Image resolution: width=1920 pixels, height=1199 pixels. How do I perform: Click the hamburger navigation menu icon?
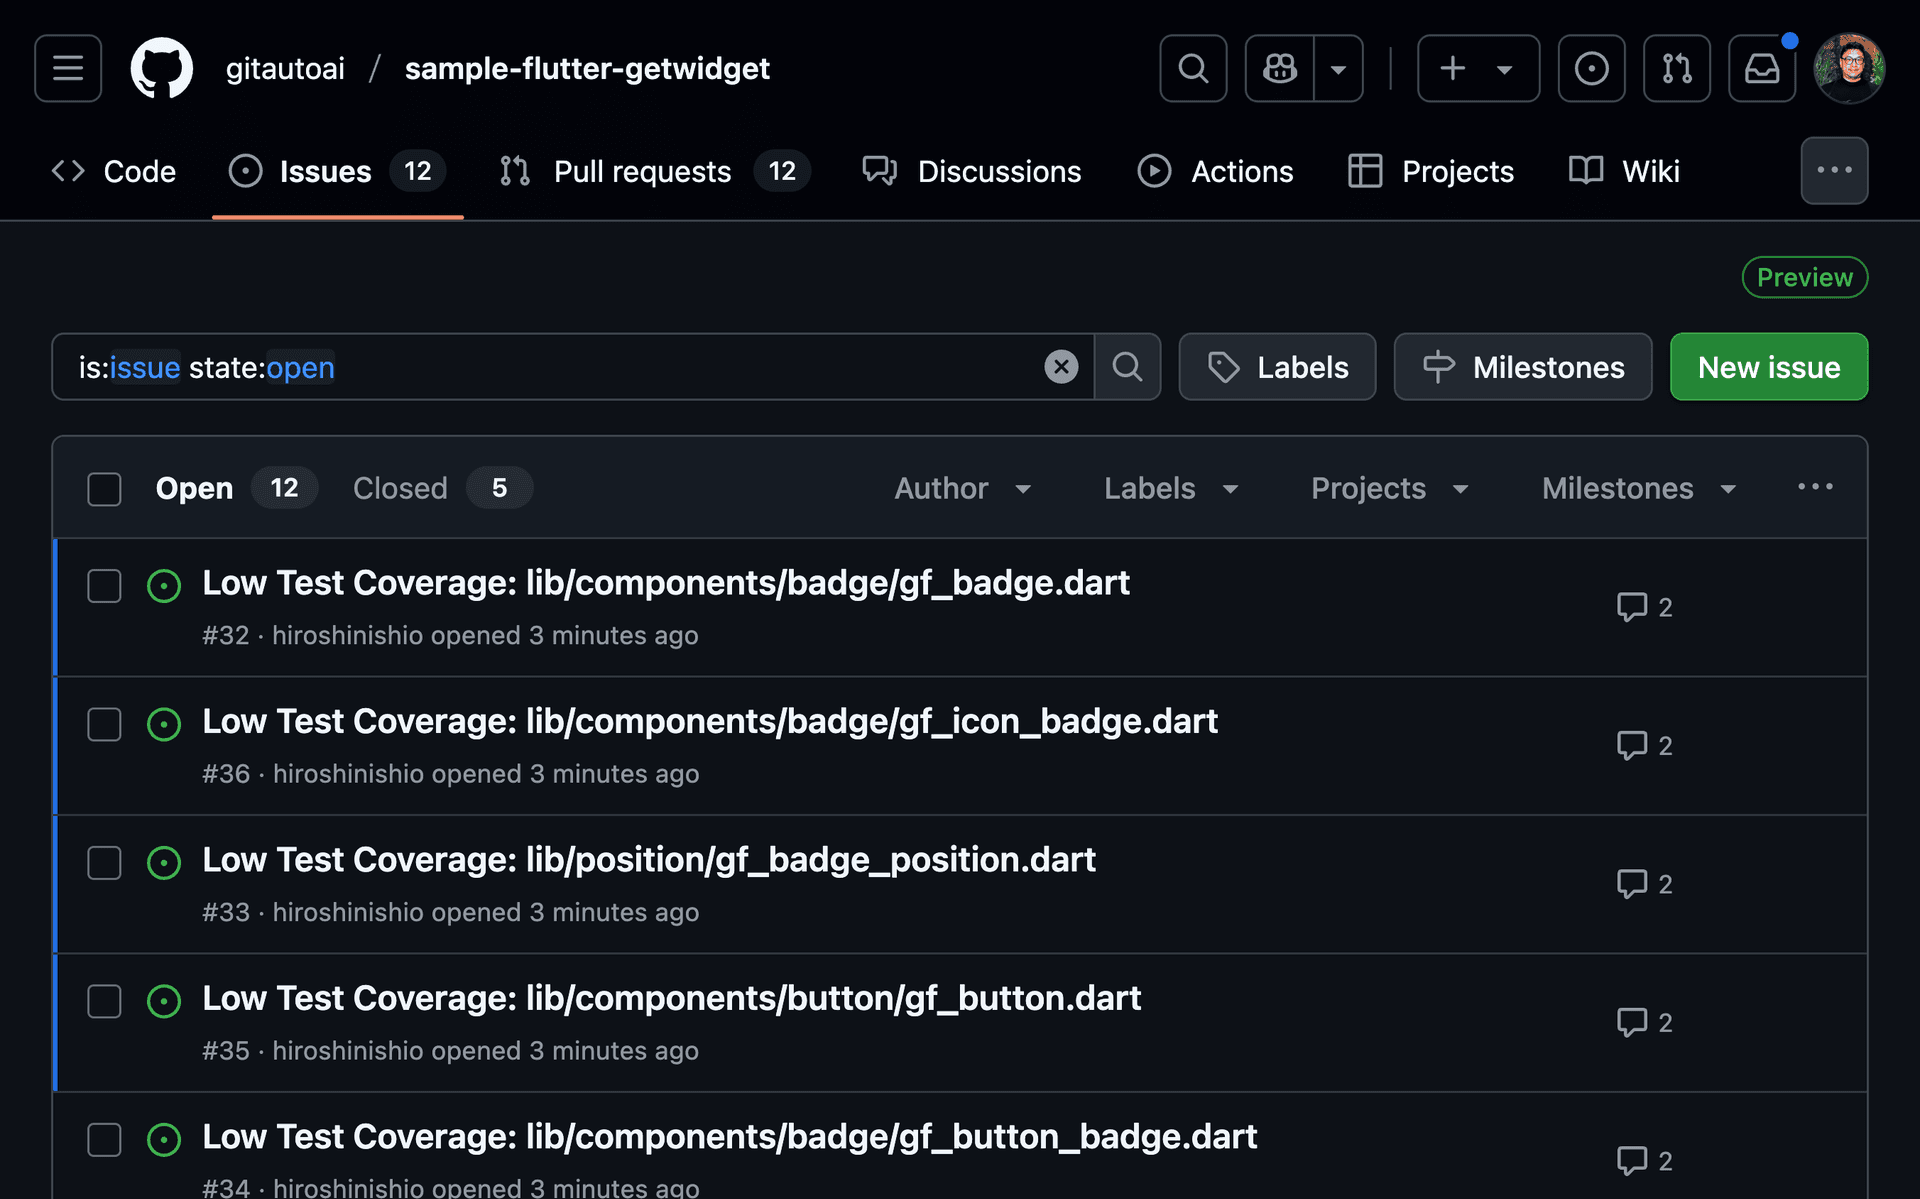(x=67, y=68)
